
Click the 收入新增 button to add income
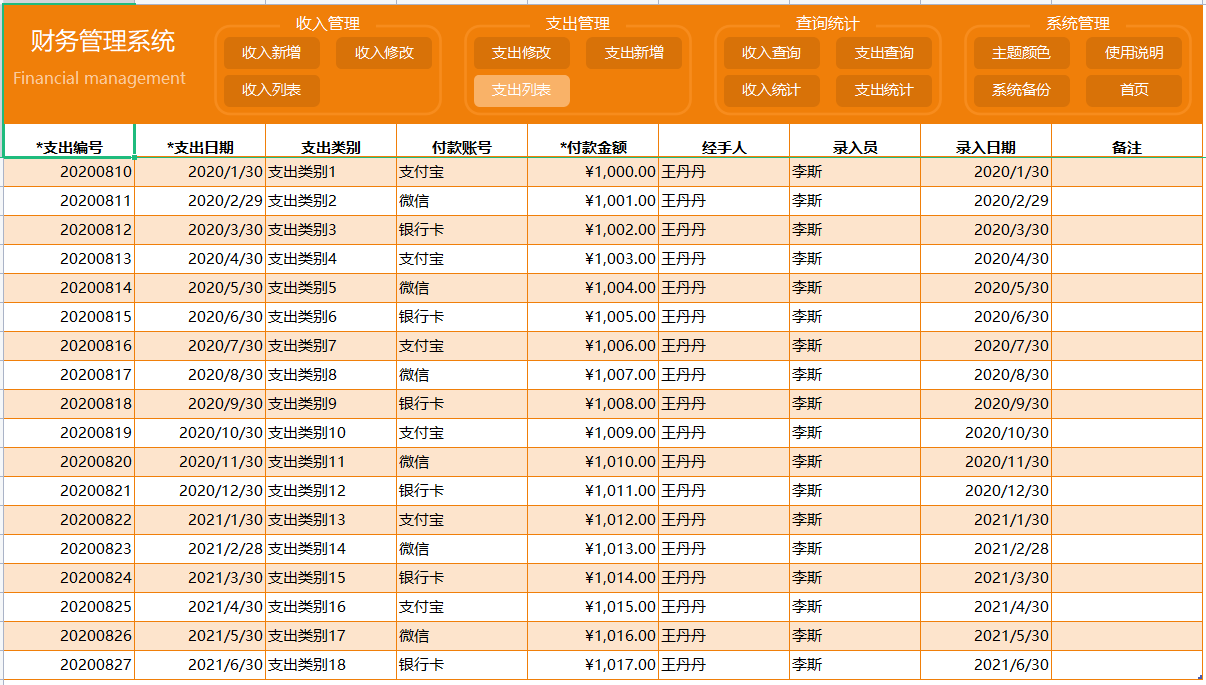[268, 53]
